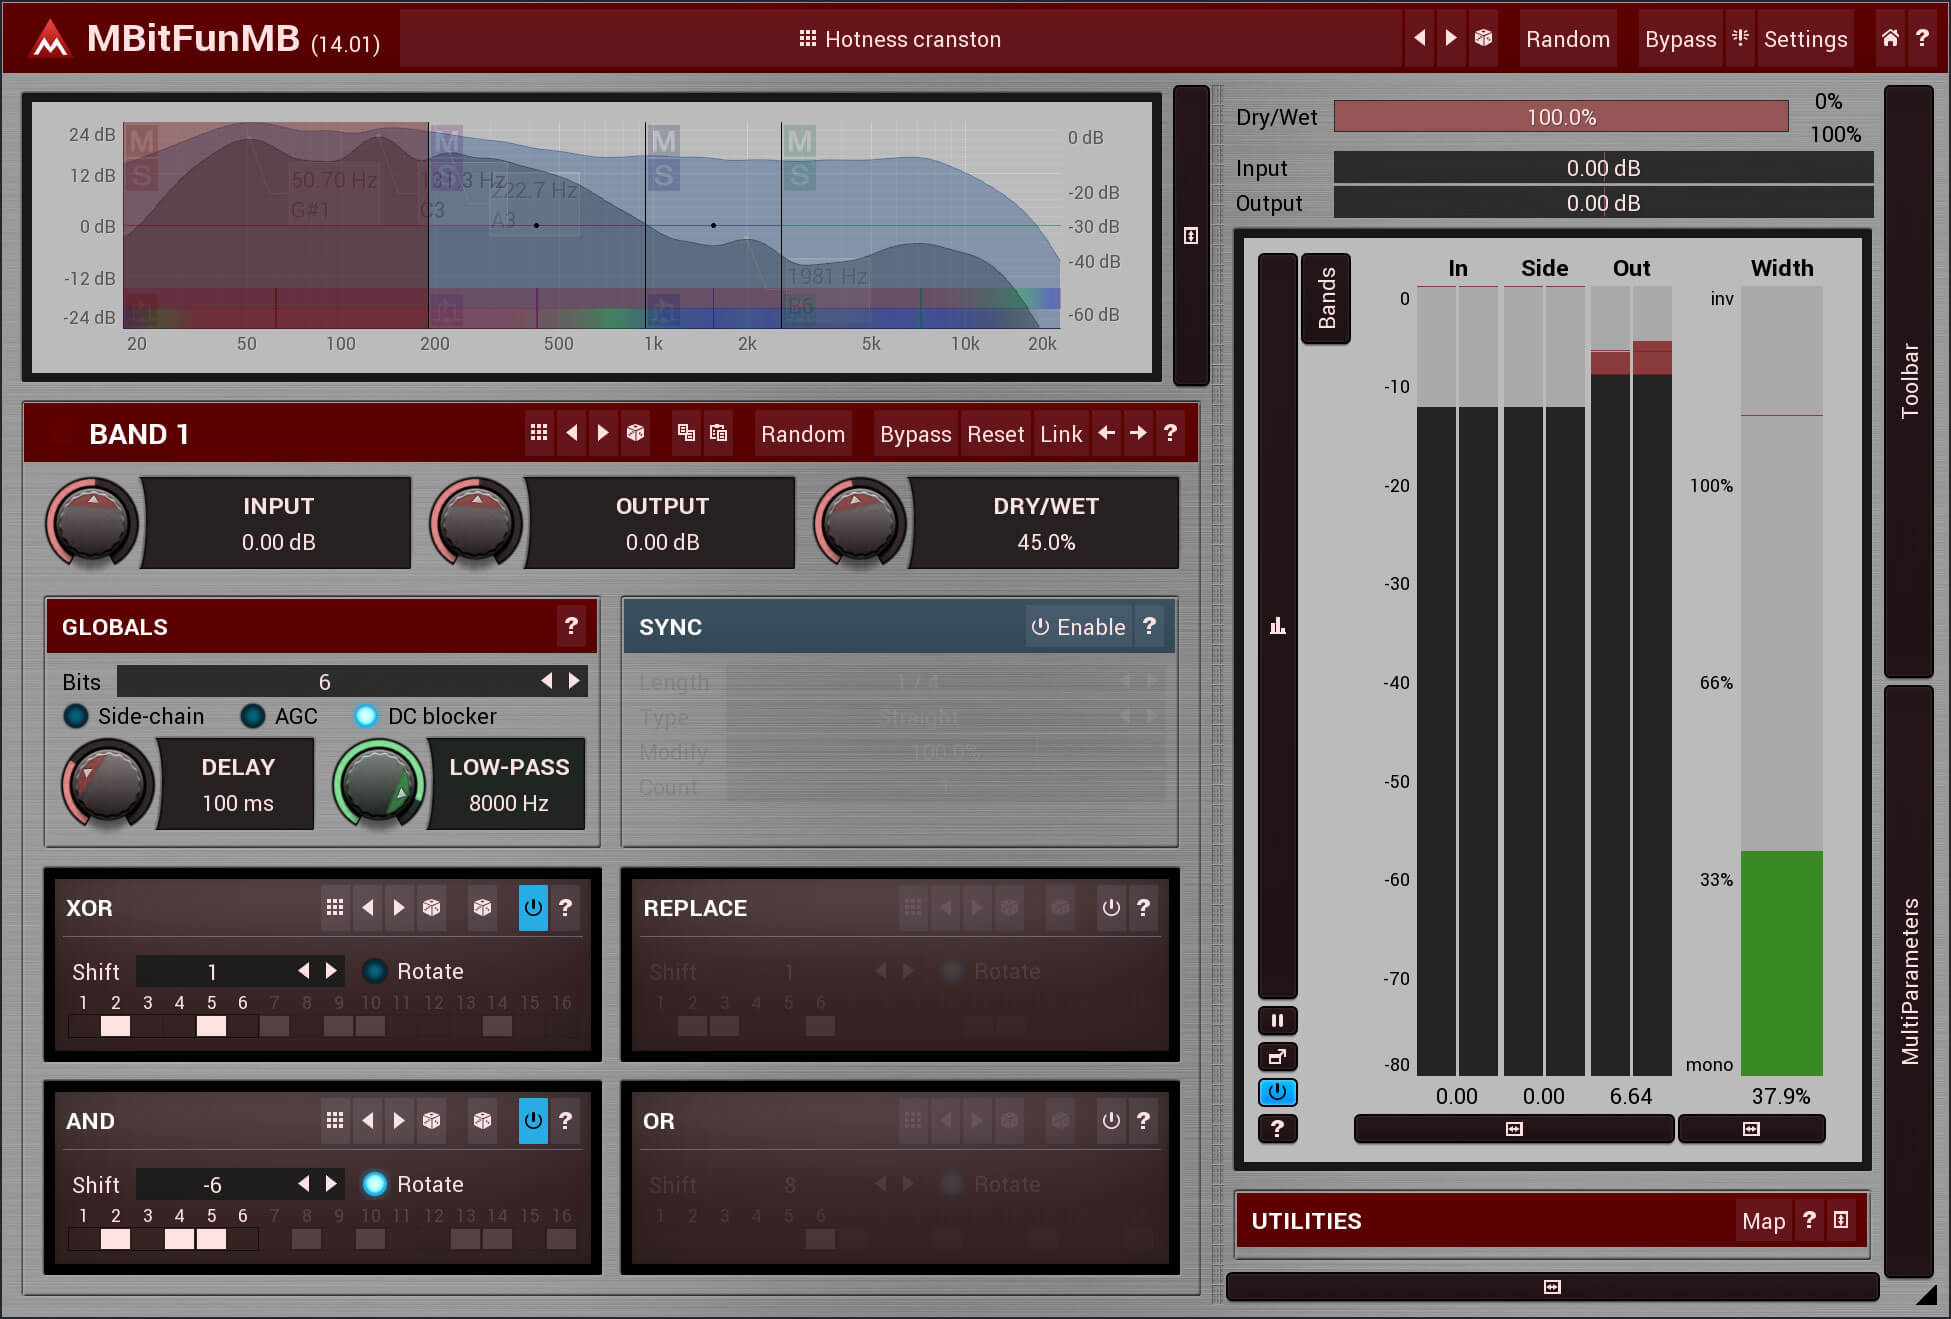The width and height of the screenshot is (1951, 1319).
Task: Select next Band 1 preset arrow
Action: point(603,433)
